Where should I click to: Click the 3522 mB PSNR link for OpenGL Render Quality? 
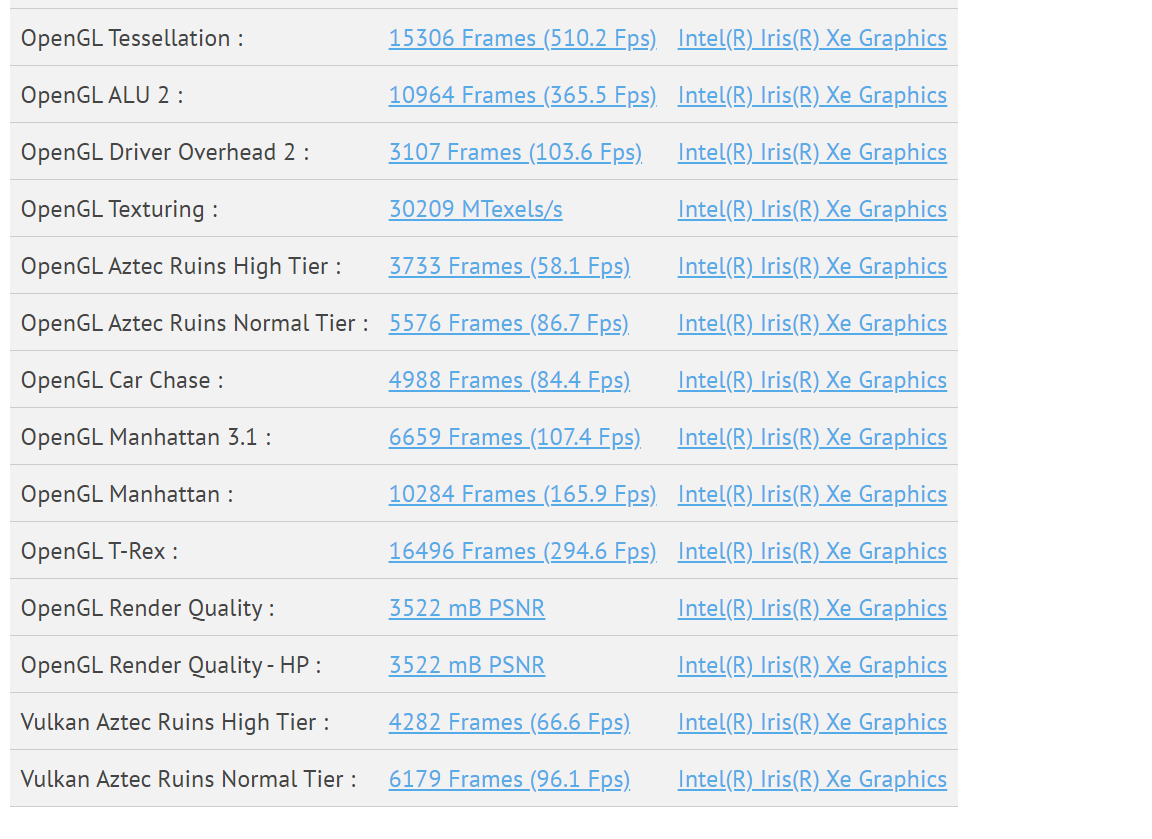pyautogui.click(x=467, y=608)
